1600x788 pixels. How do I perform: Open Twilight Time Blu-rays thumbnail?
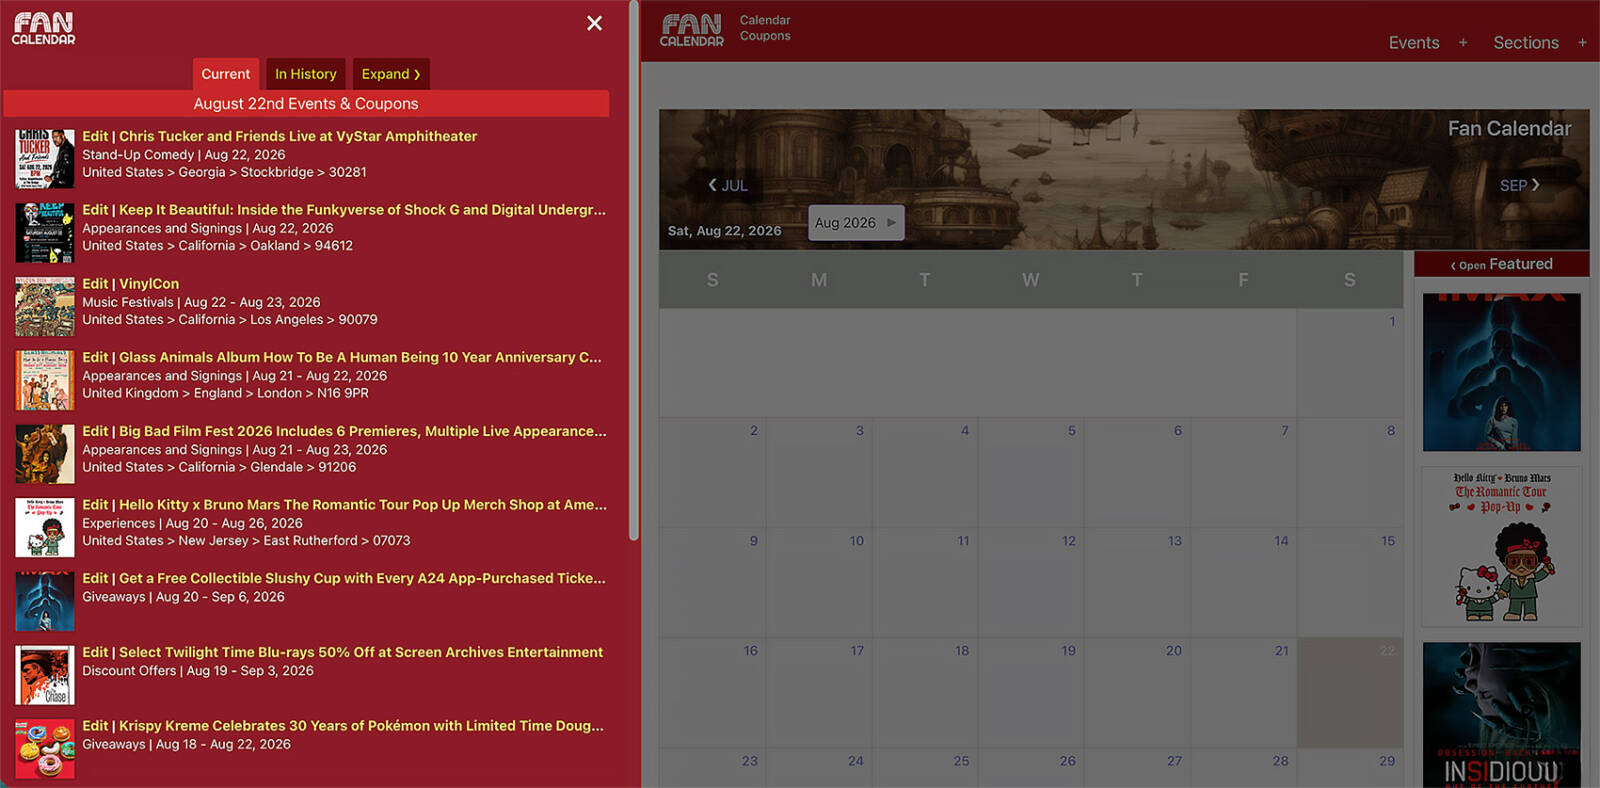[45, 675]
